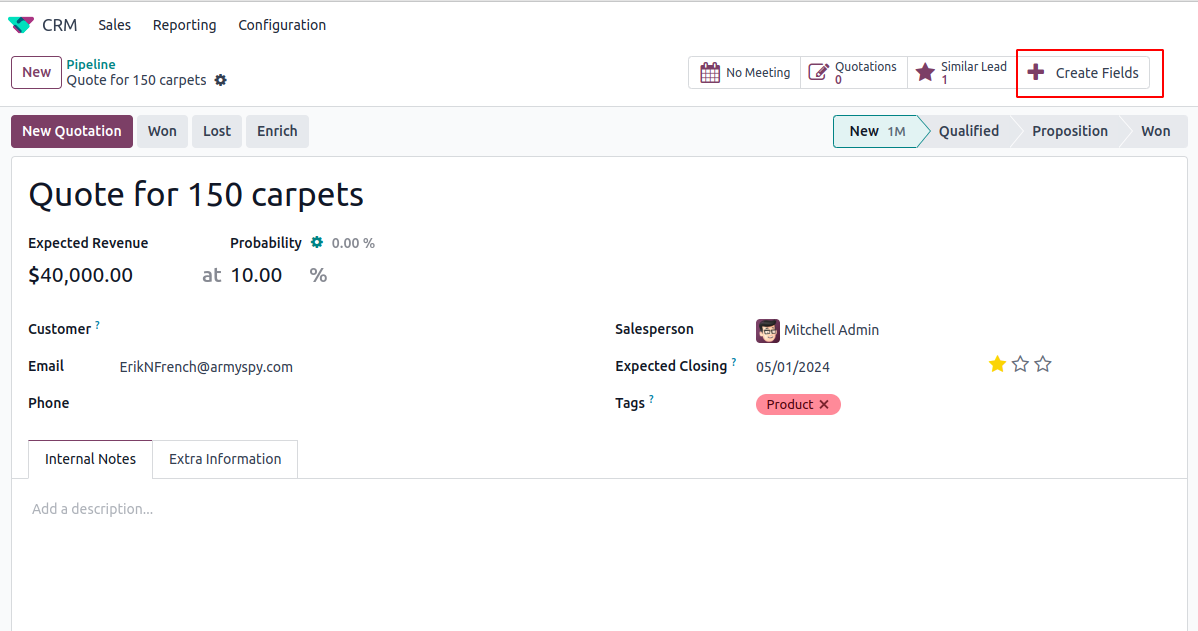Click the Similar Lead star icon
The width and height of the screenshot is (1198, 631).
click(926, 73)
